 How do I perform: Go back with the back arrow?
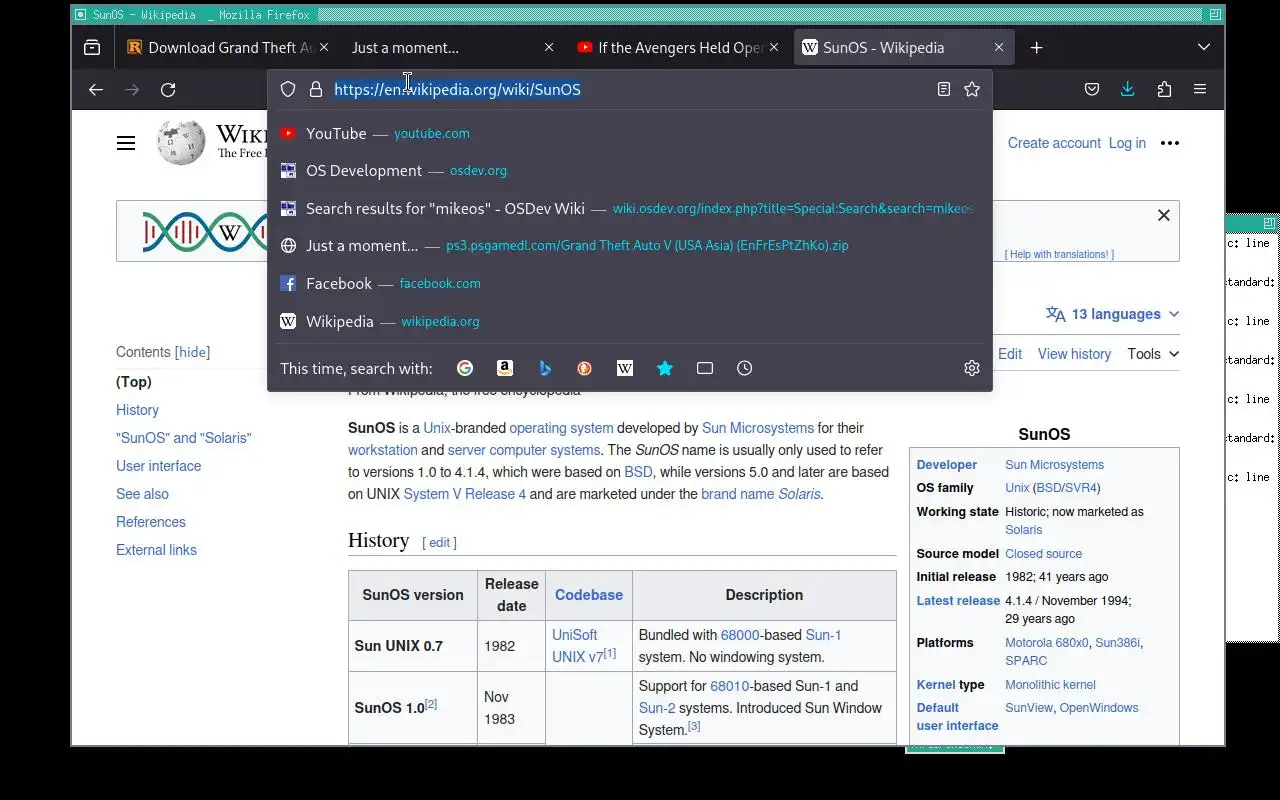[96, 89]
